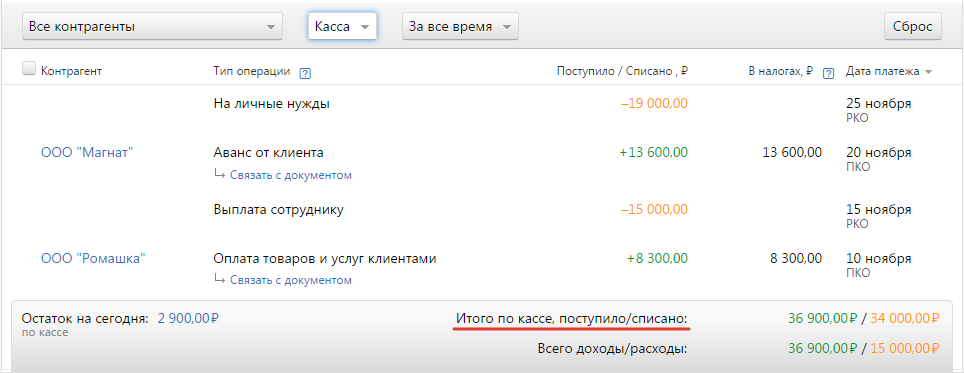
Task: Open contractor ООО "Ромашка"
Action: [93, 259]
